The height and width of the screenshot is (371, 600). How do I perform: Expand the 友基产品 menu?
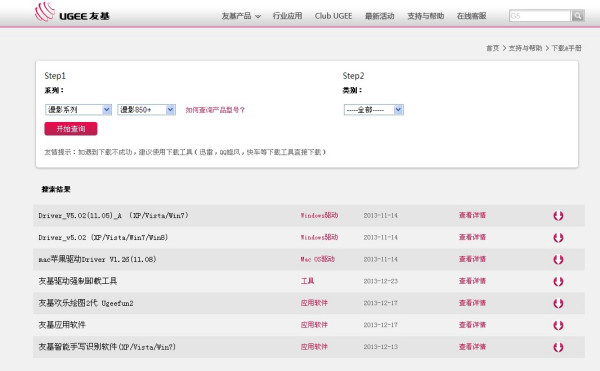(x=241, y=16)
